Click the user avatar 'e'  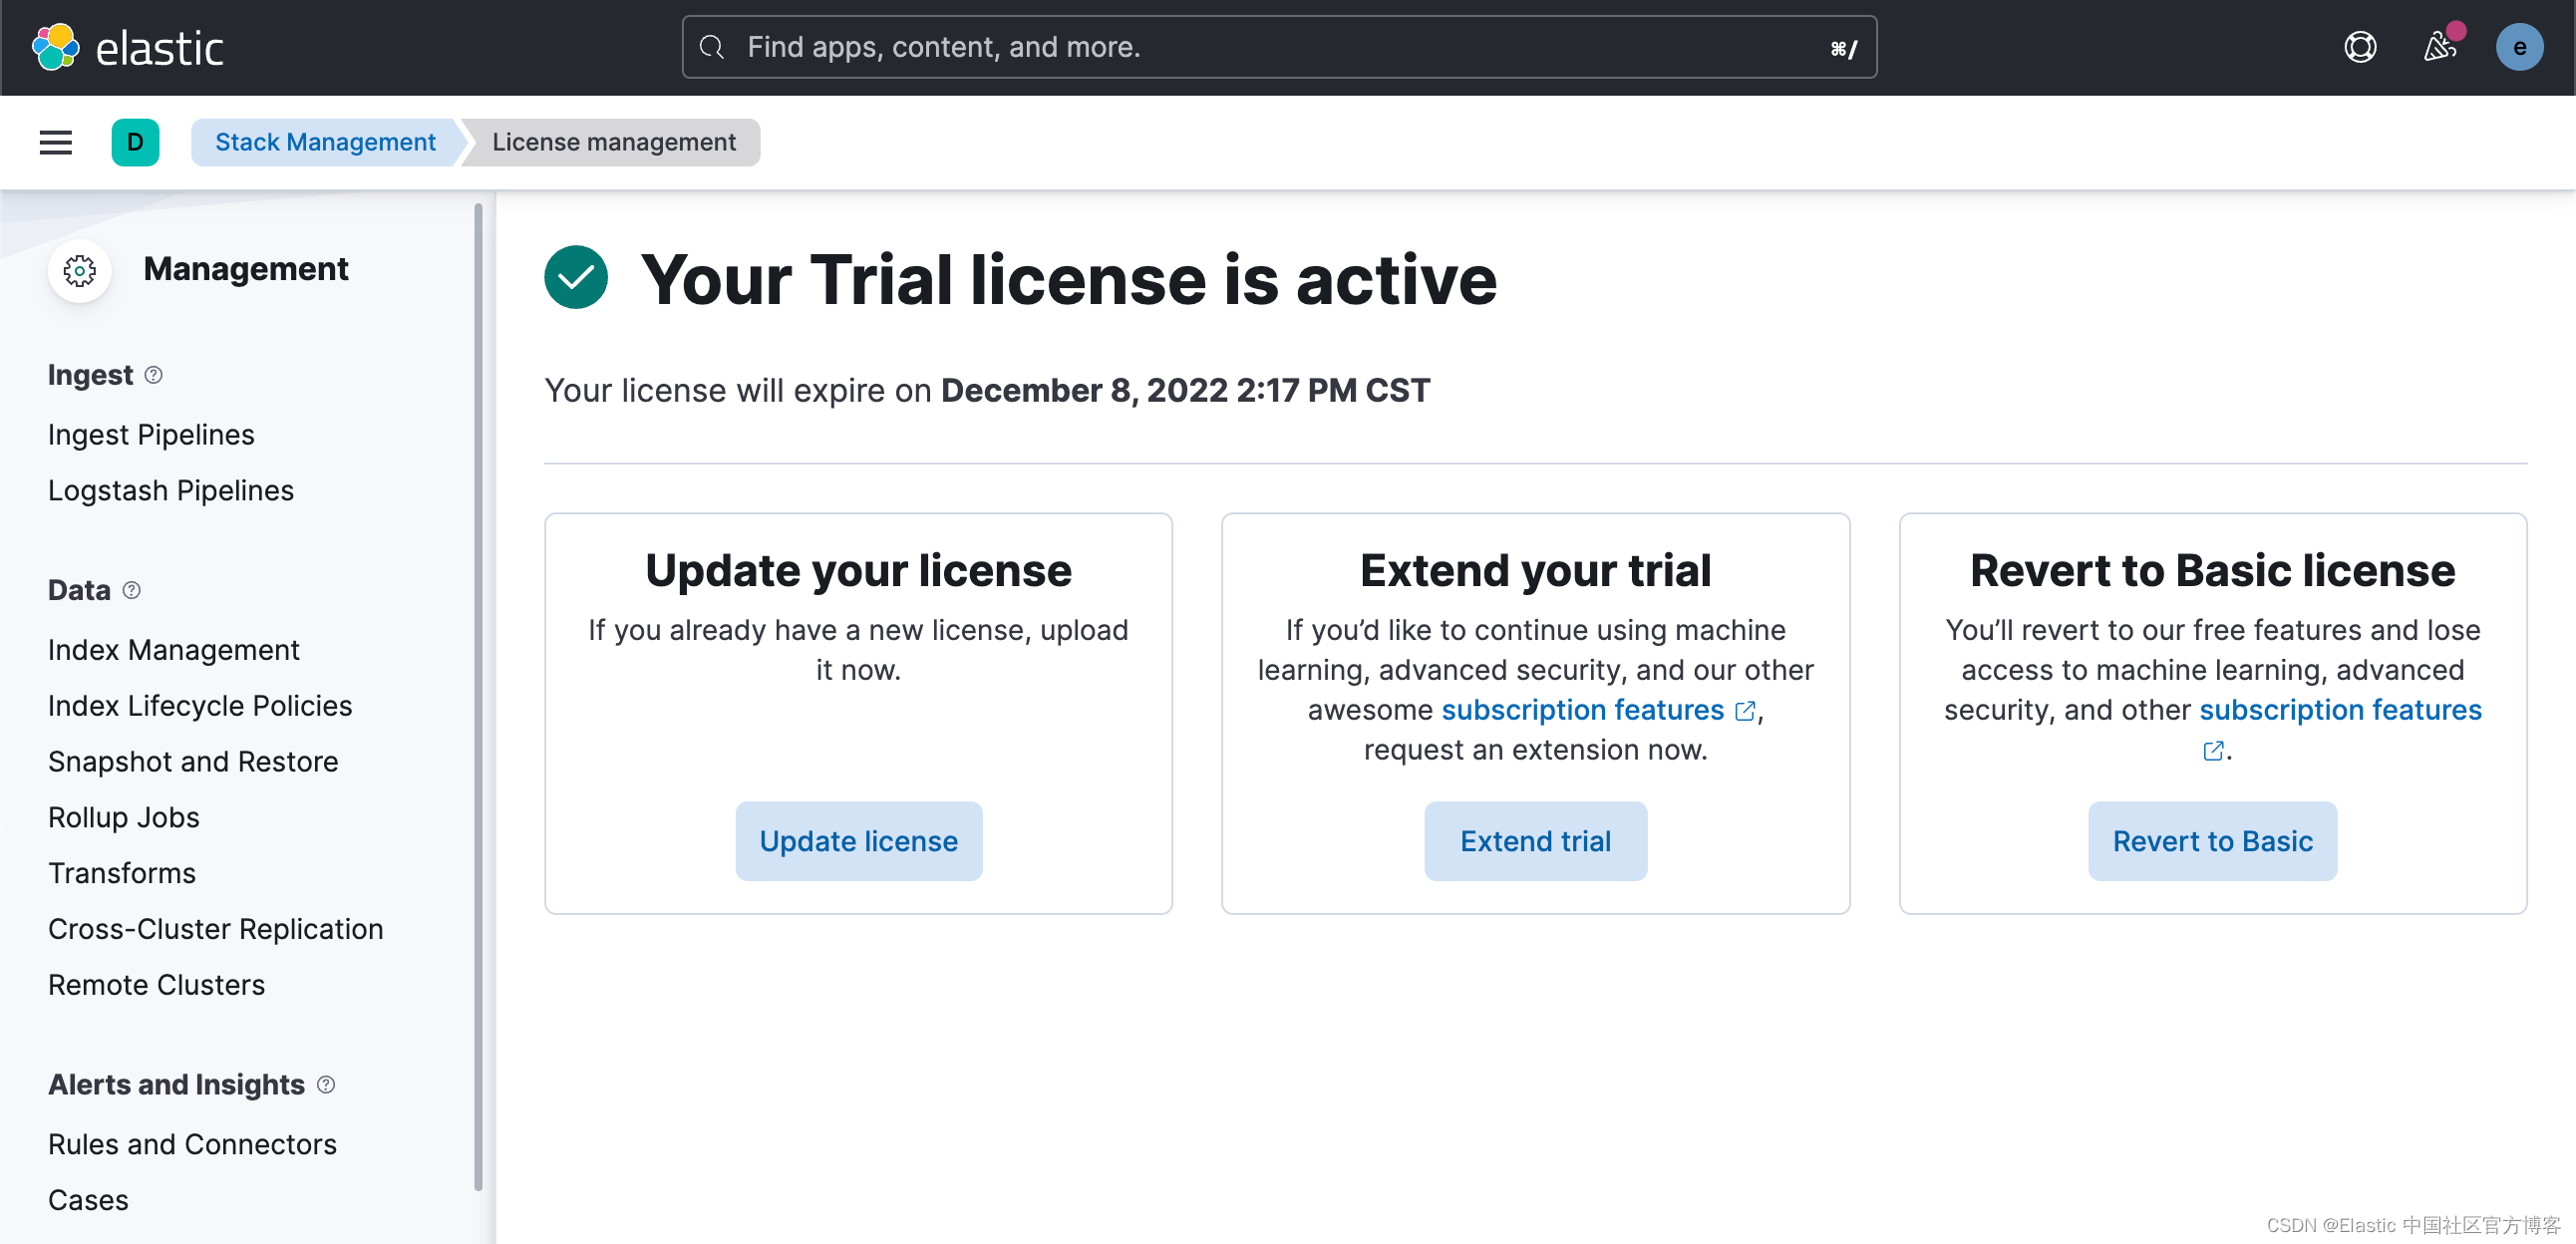(x=2519, y=47)
